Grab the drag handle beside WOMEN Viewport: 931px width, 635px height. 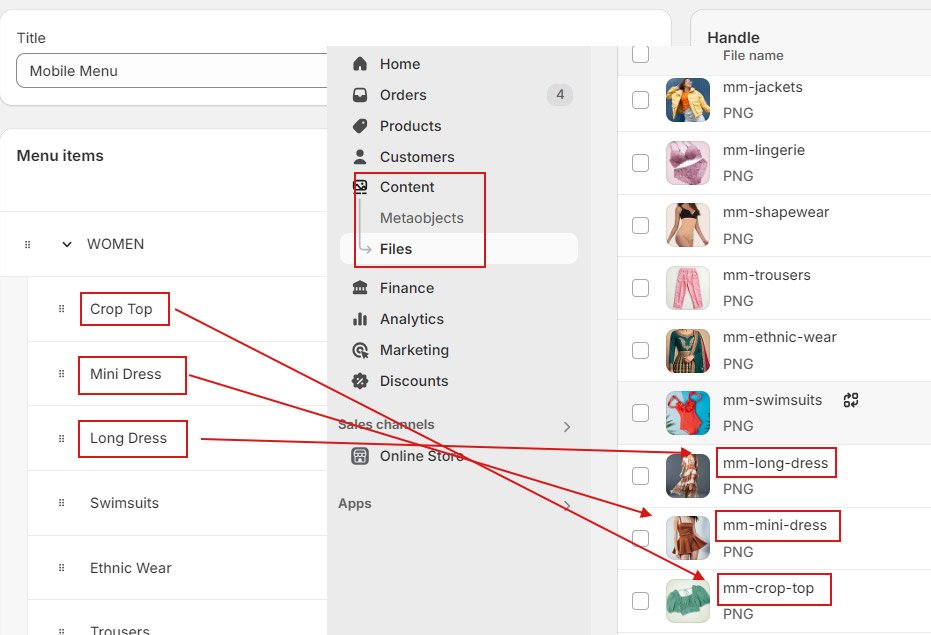[27, 244]
